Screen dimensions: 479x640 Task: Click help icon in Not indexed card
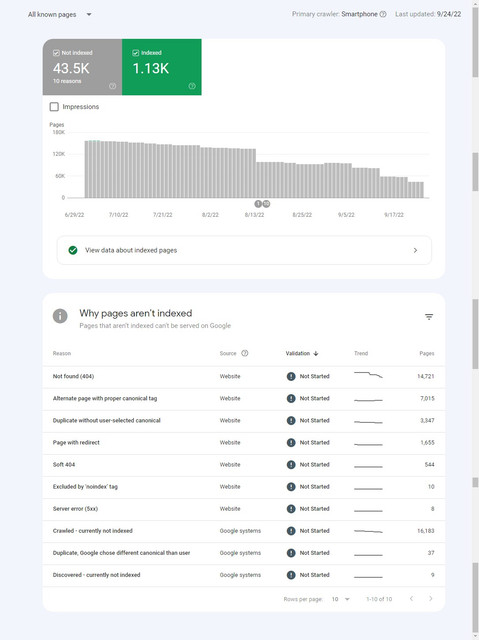tap(113, 86)
